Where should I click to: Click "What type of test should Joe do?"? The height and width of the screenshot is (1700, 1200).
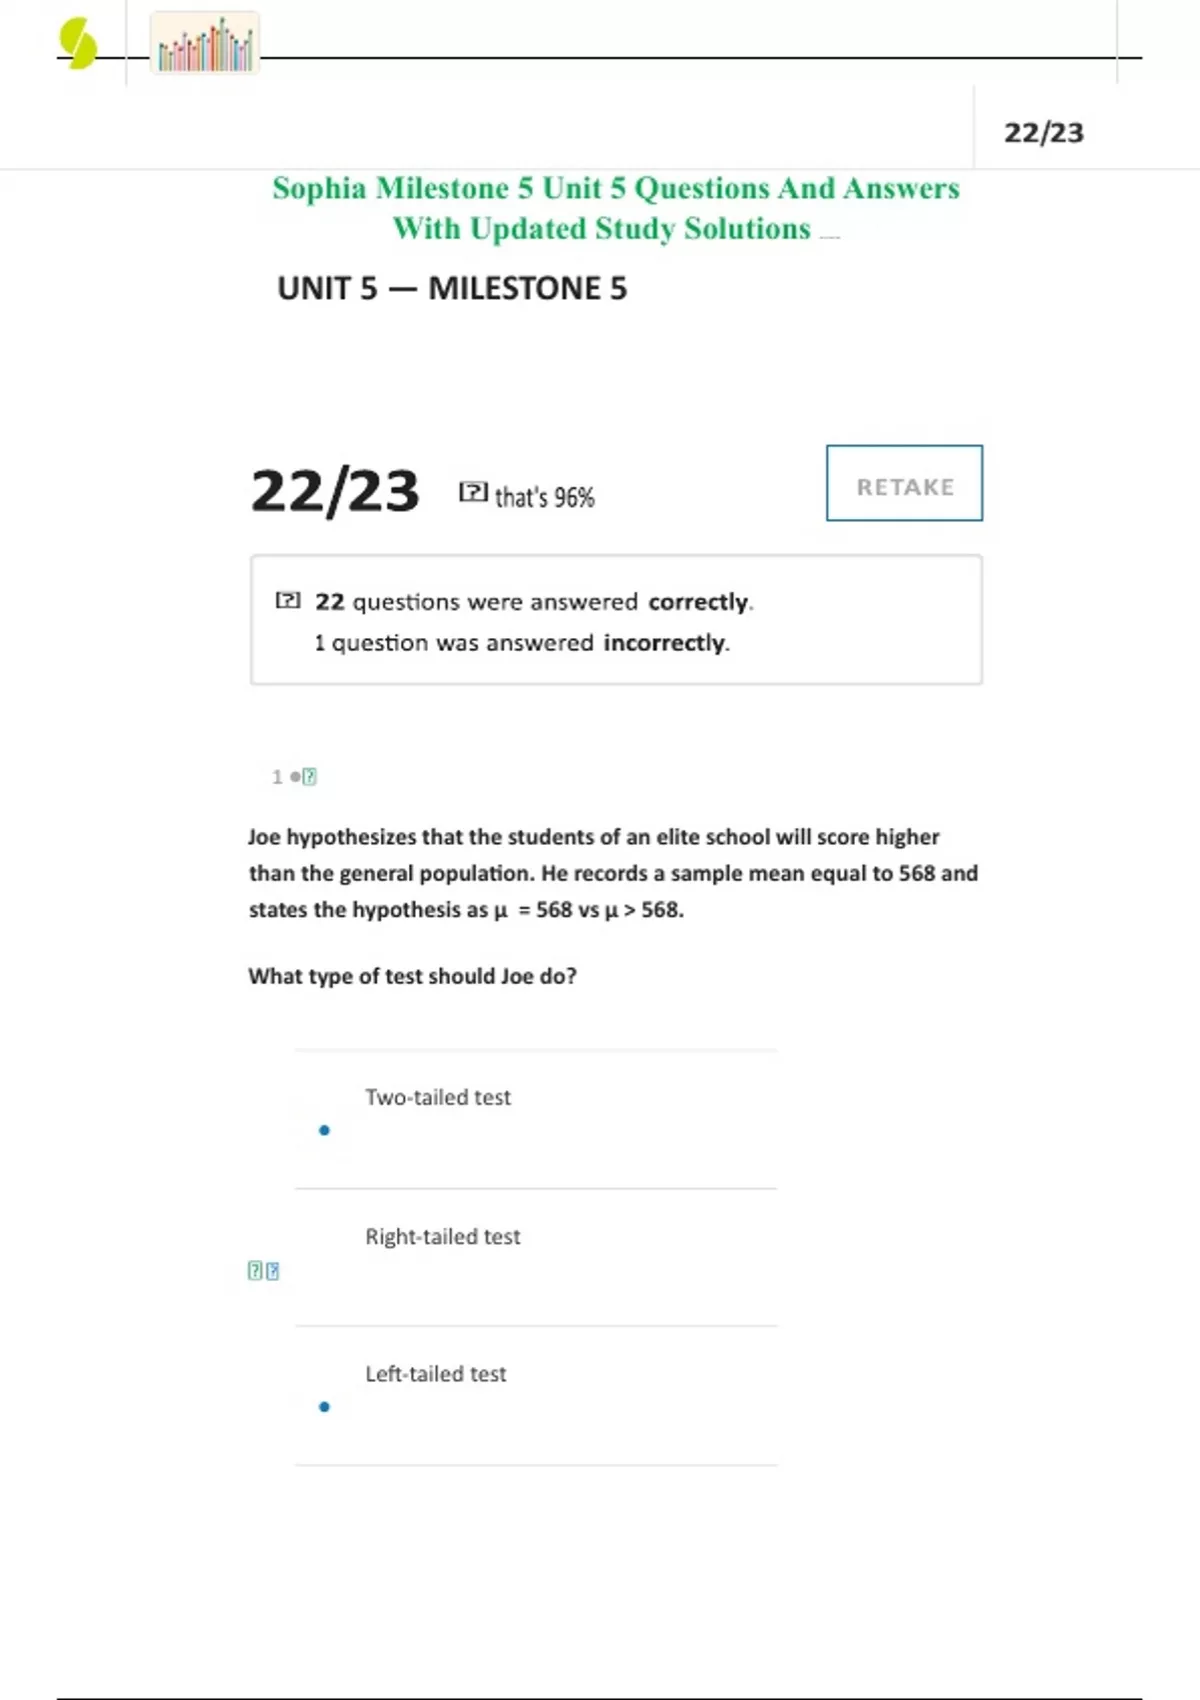[412, 976]
